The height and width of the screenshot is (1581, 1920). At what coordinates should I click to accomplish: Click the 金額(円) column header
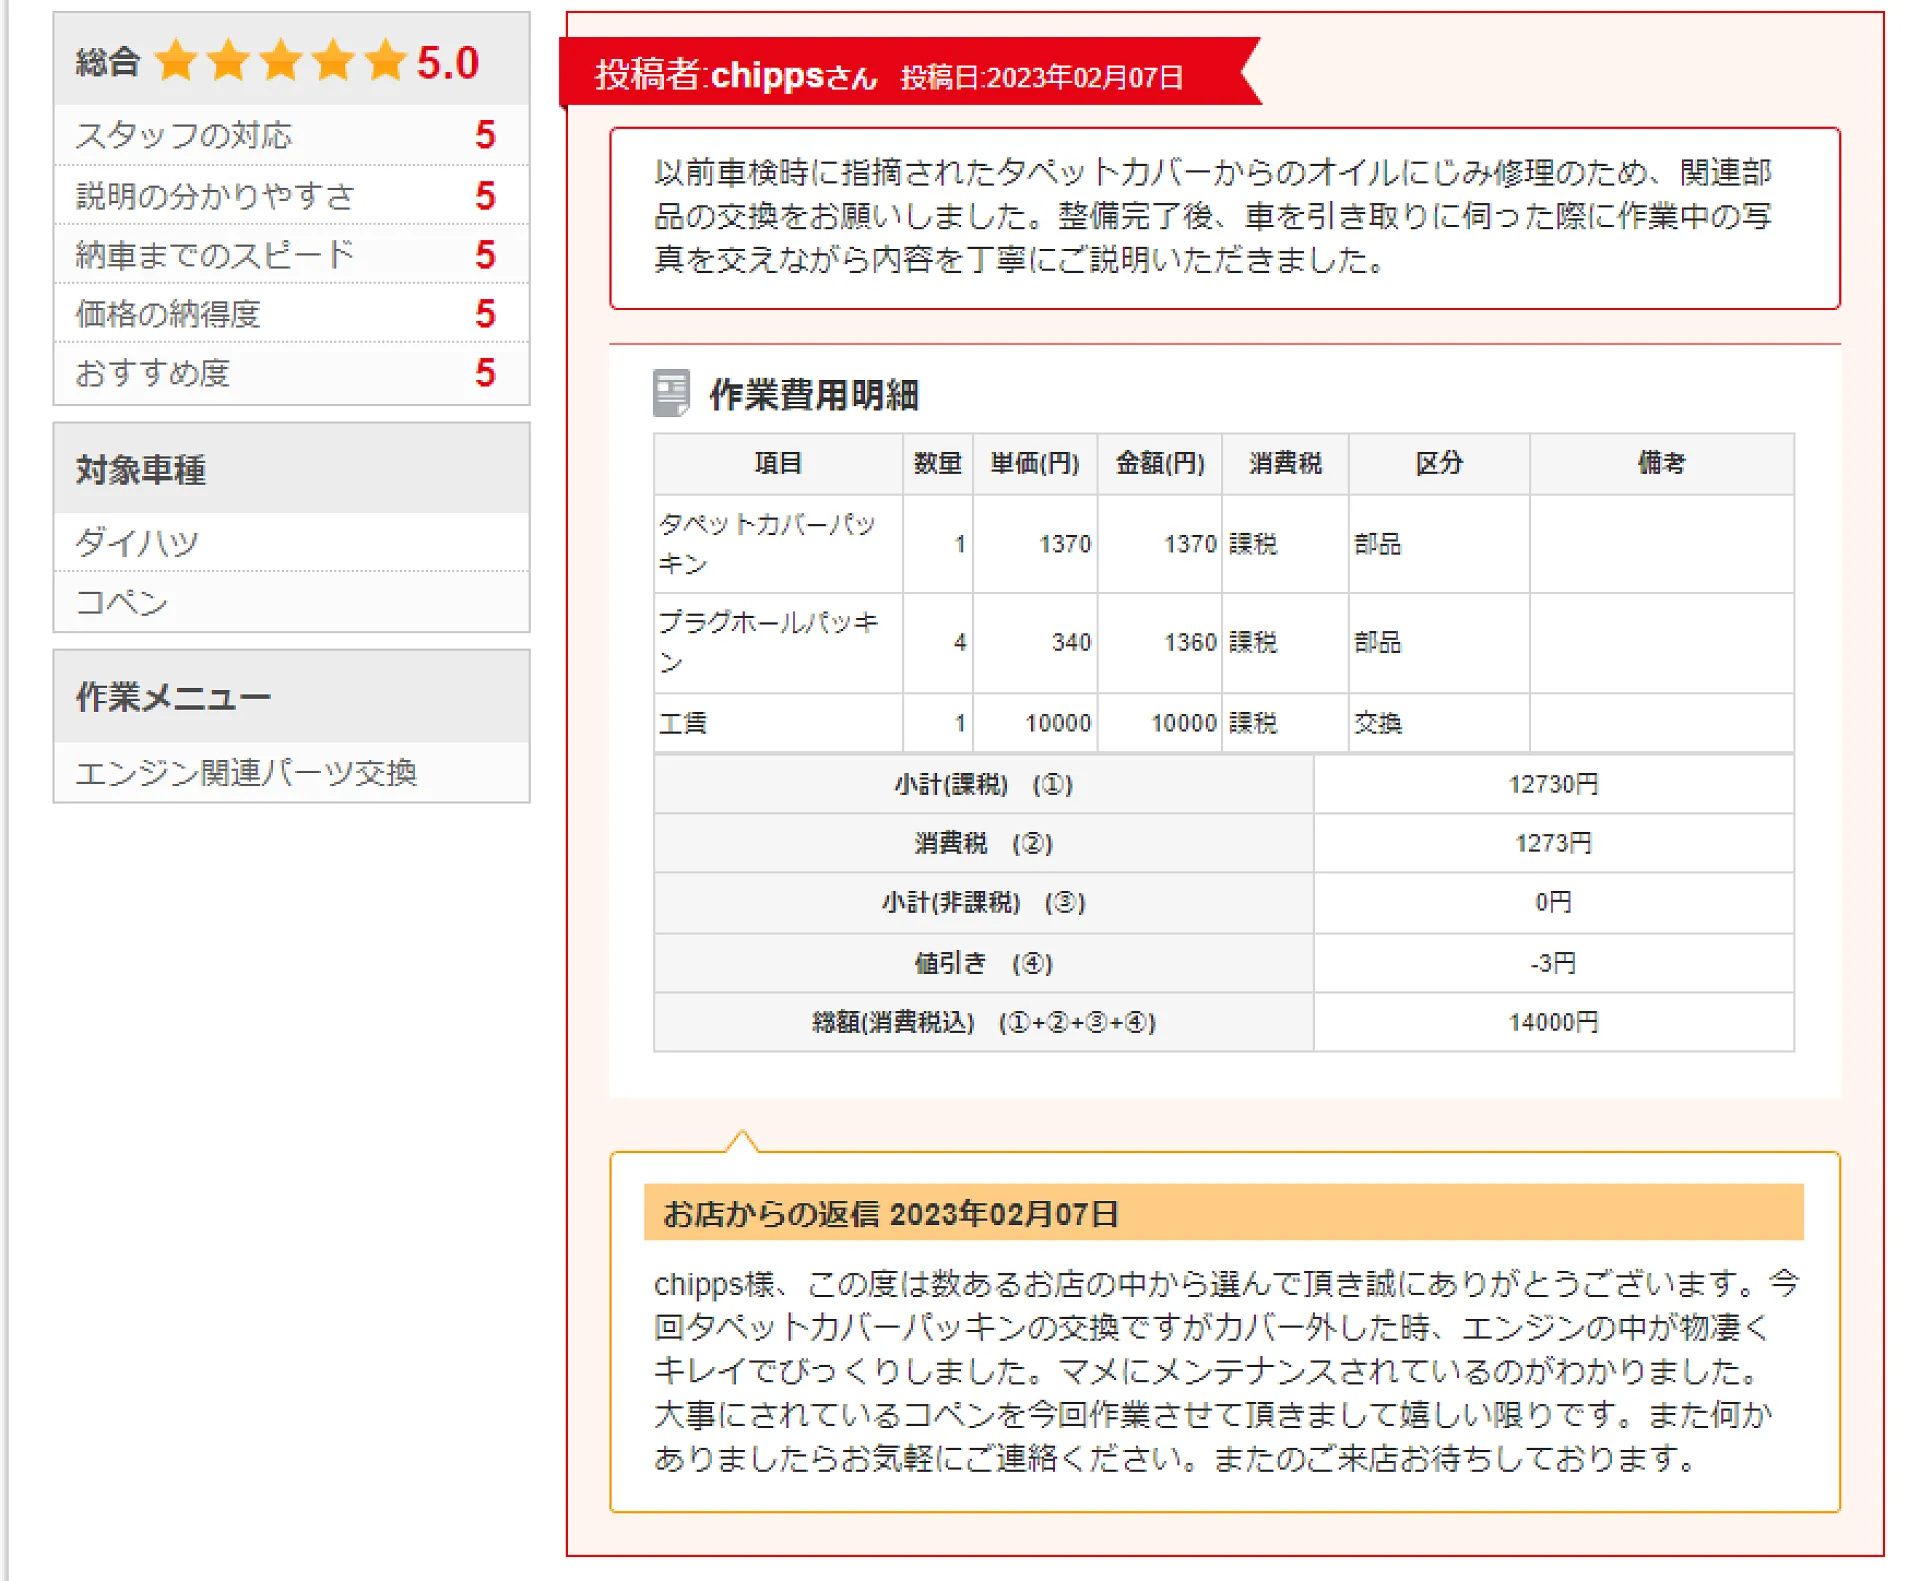click(1159, 463)
